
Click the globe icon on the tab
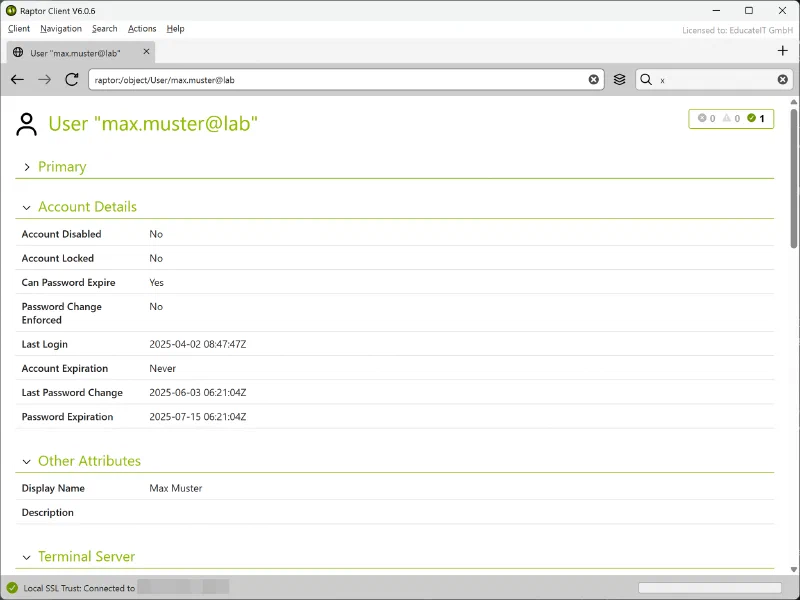18,52
